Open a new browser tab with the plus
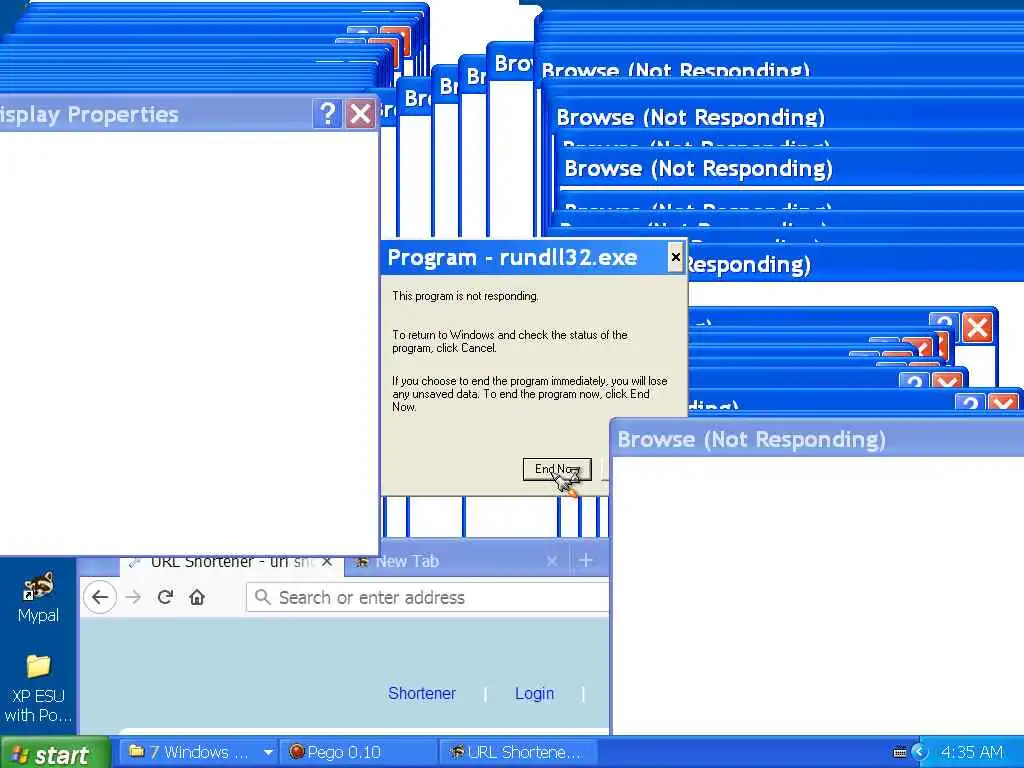 pyautogui.click(x=586, y=560)
